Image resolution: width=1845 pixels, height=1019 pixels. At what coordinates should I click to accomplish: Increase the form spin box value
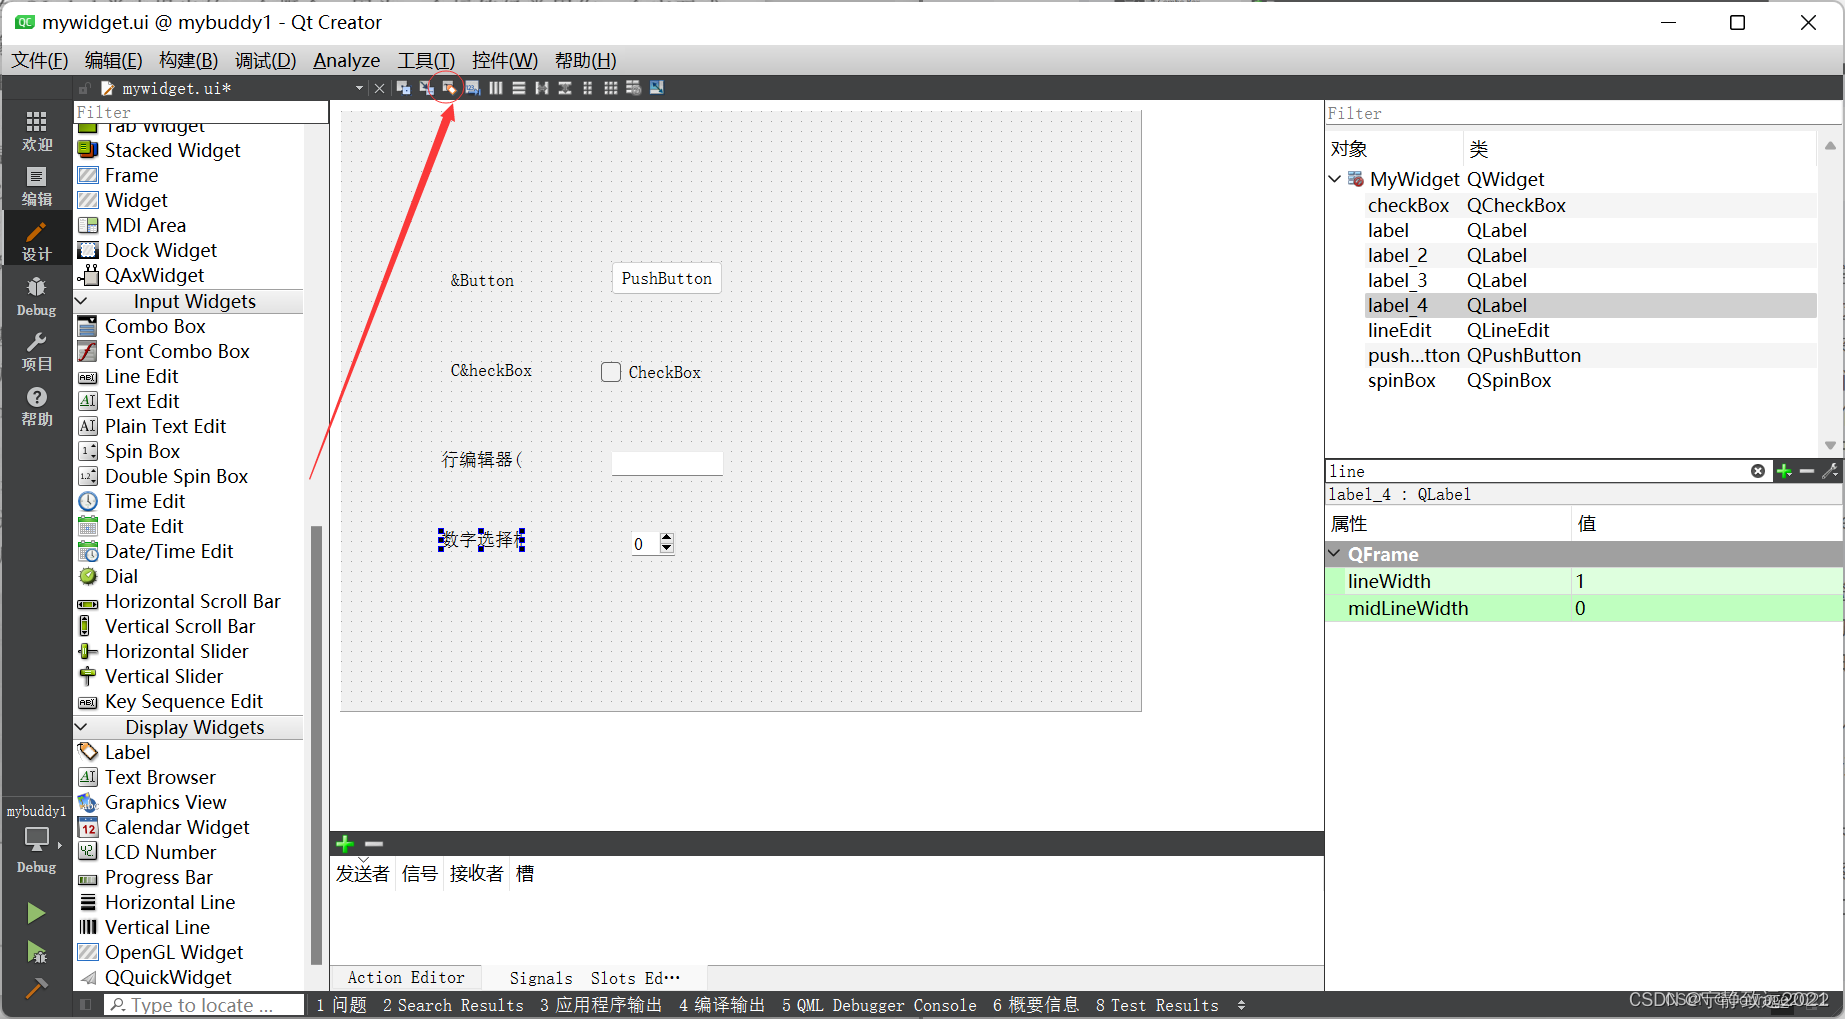[x=667, y=538]
